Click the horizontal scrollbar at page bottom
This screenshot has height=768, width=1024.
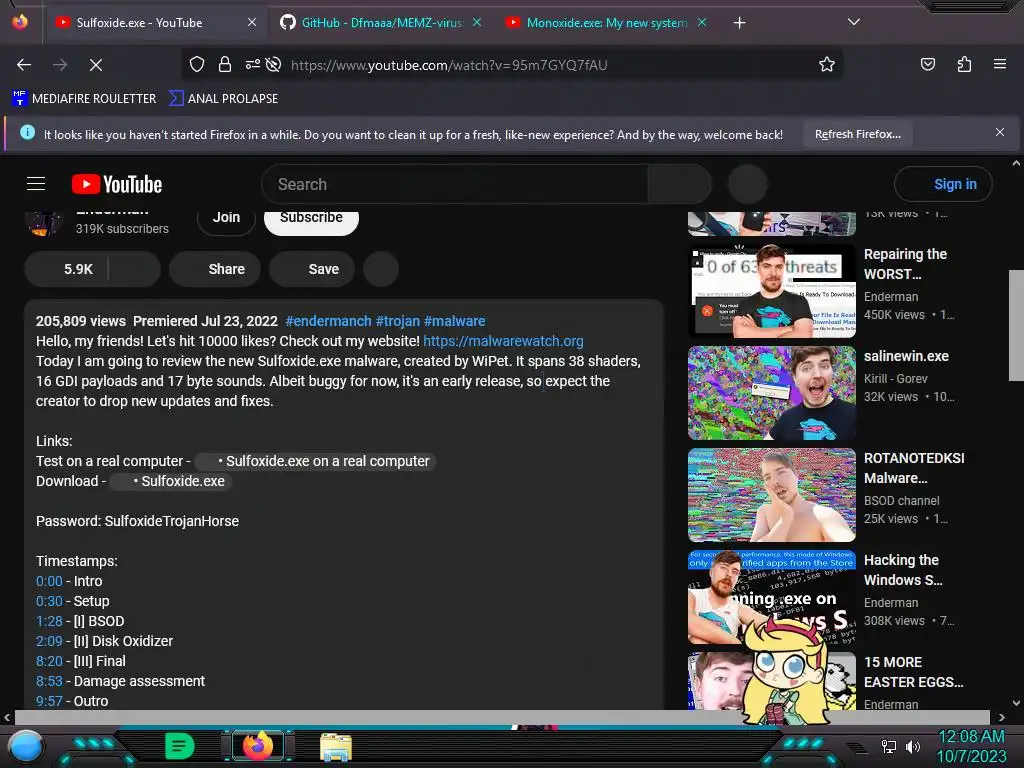(x=502, y=717)
